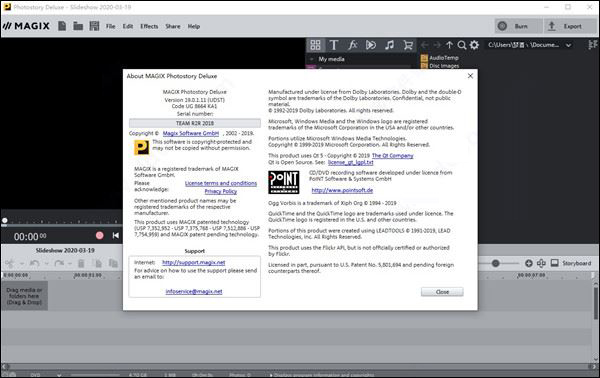The height and width of the screenshot is (378, 600).
Task: Open the license_qt_lgpl.txt link
Action: point(351,162)
